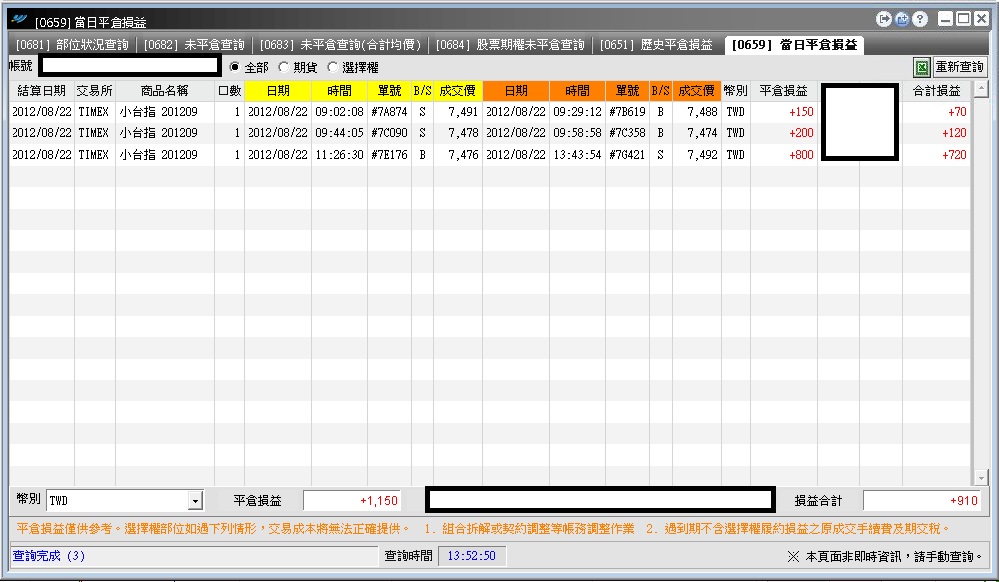The height and width of the screenshot is (582, 999).
Task: Click the pop-out arrow icon in title bar
Action: coord(884,19)
